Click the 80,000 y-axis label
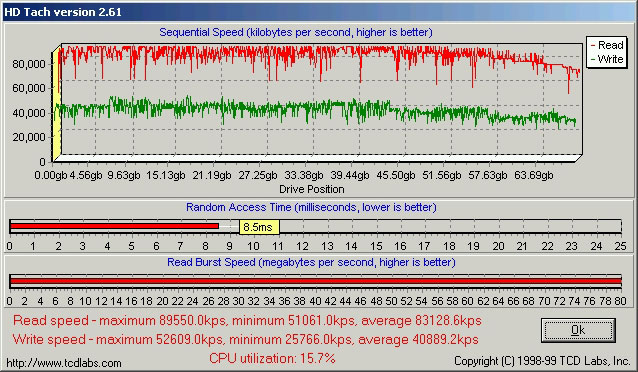 tap(29, 64)
